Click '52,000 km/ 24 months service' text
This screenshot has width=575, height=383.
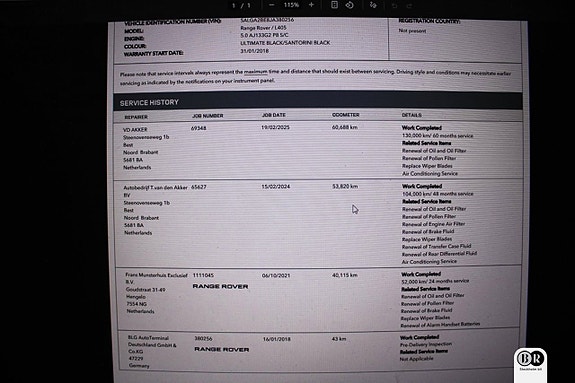(435, 281)
